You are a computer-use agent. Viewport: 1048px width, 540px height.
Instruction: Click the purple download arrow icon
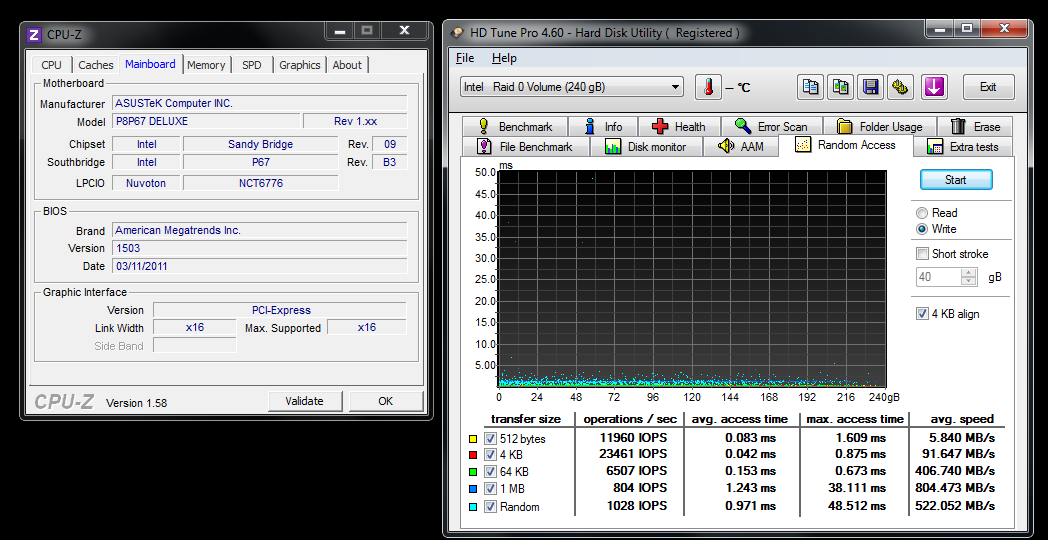(x=934, y=87)
